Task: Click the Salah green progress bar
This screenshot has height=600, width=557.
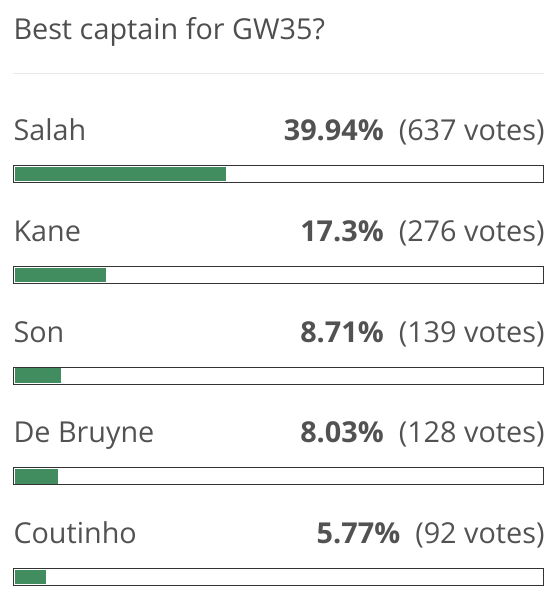Action: point(121,174)
